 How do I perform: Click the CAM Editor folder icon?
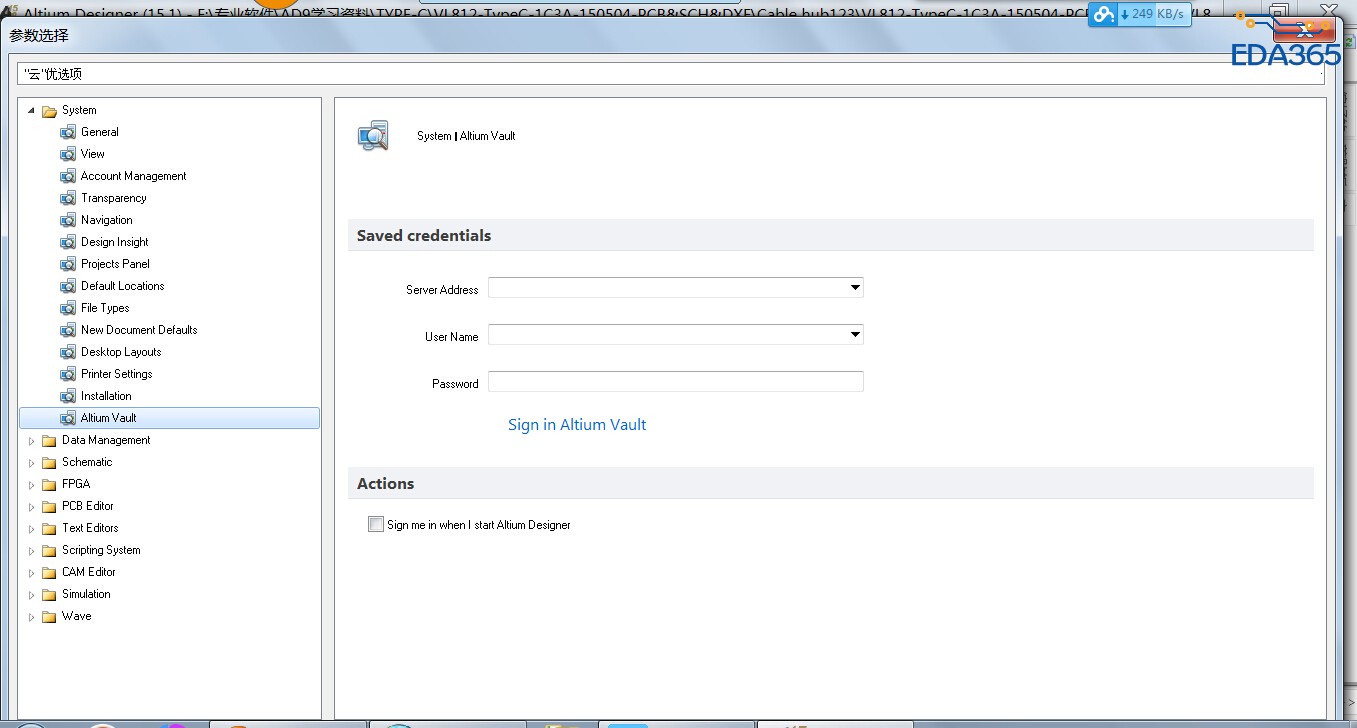click(49, 572)
